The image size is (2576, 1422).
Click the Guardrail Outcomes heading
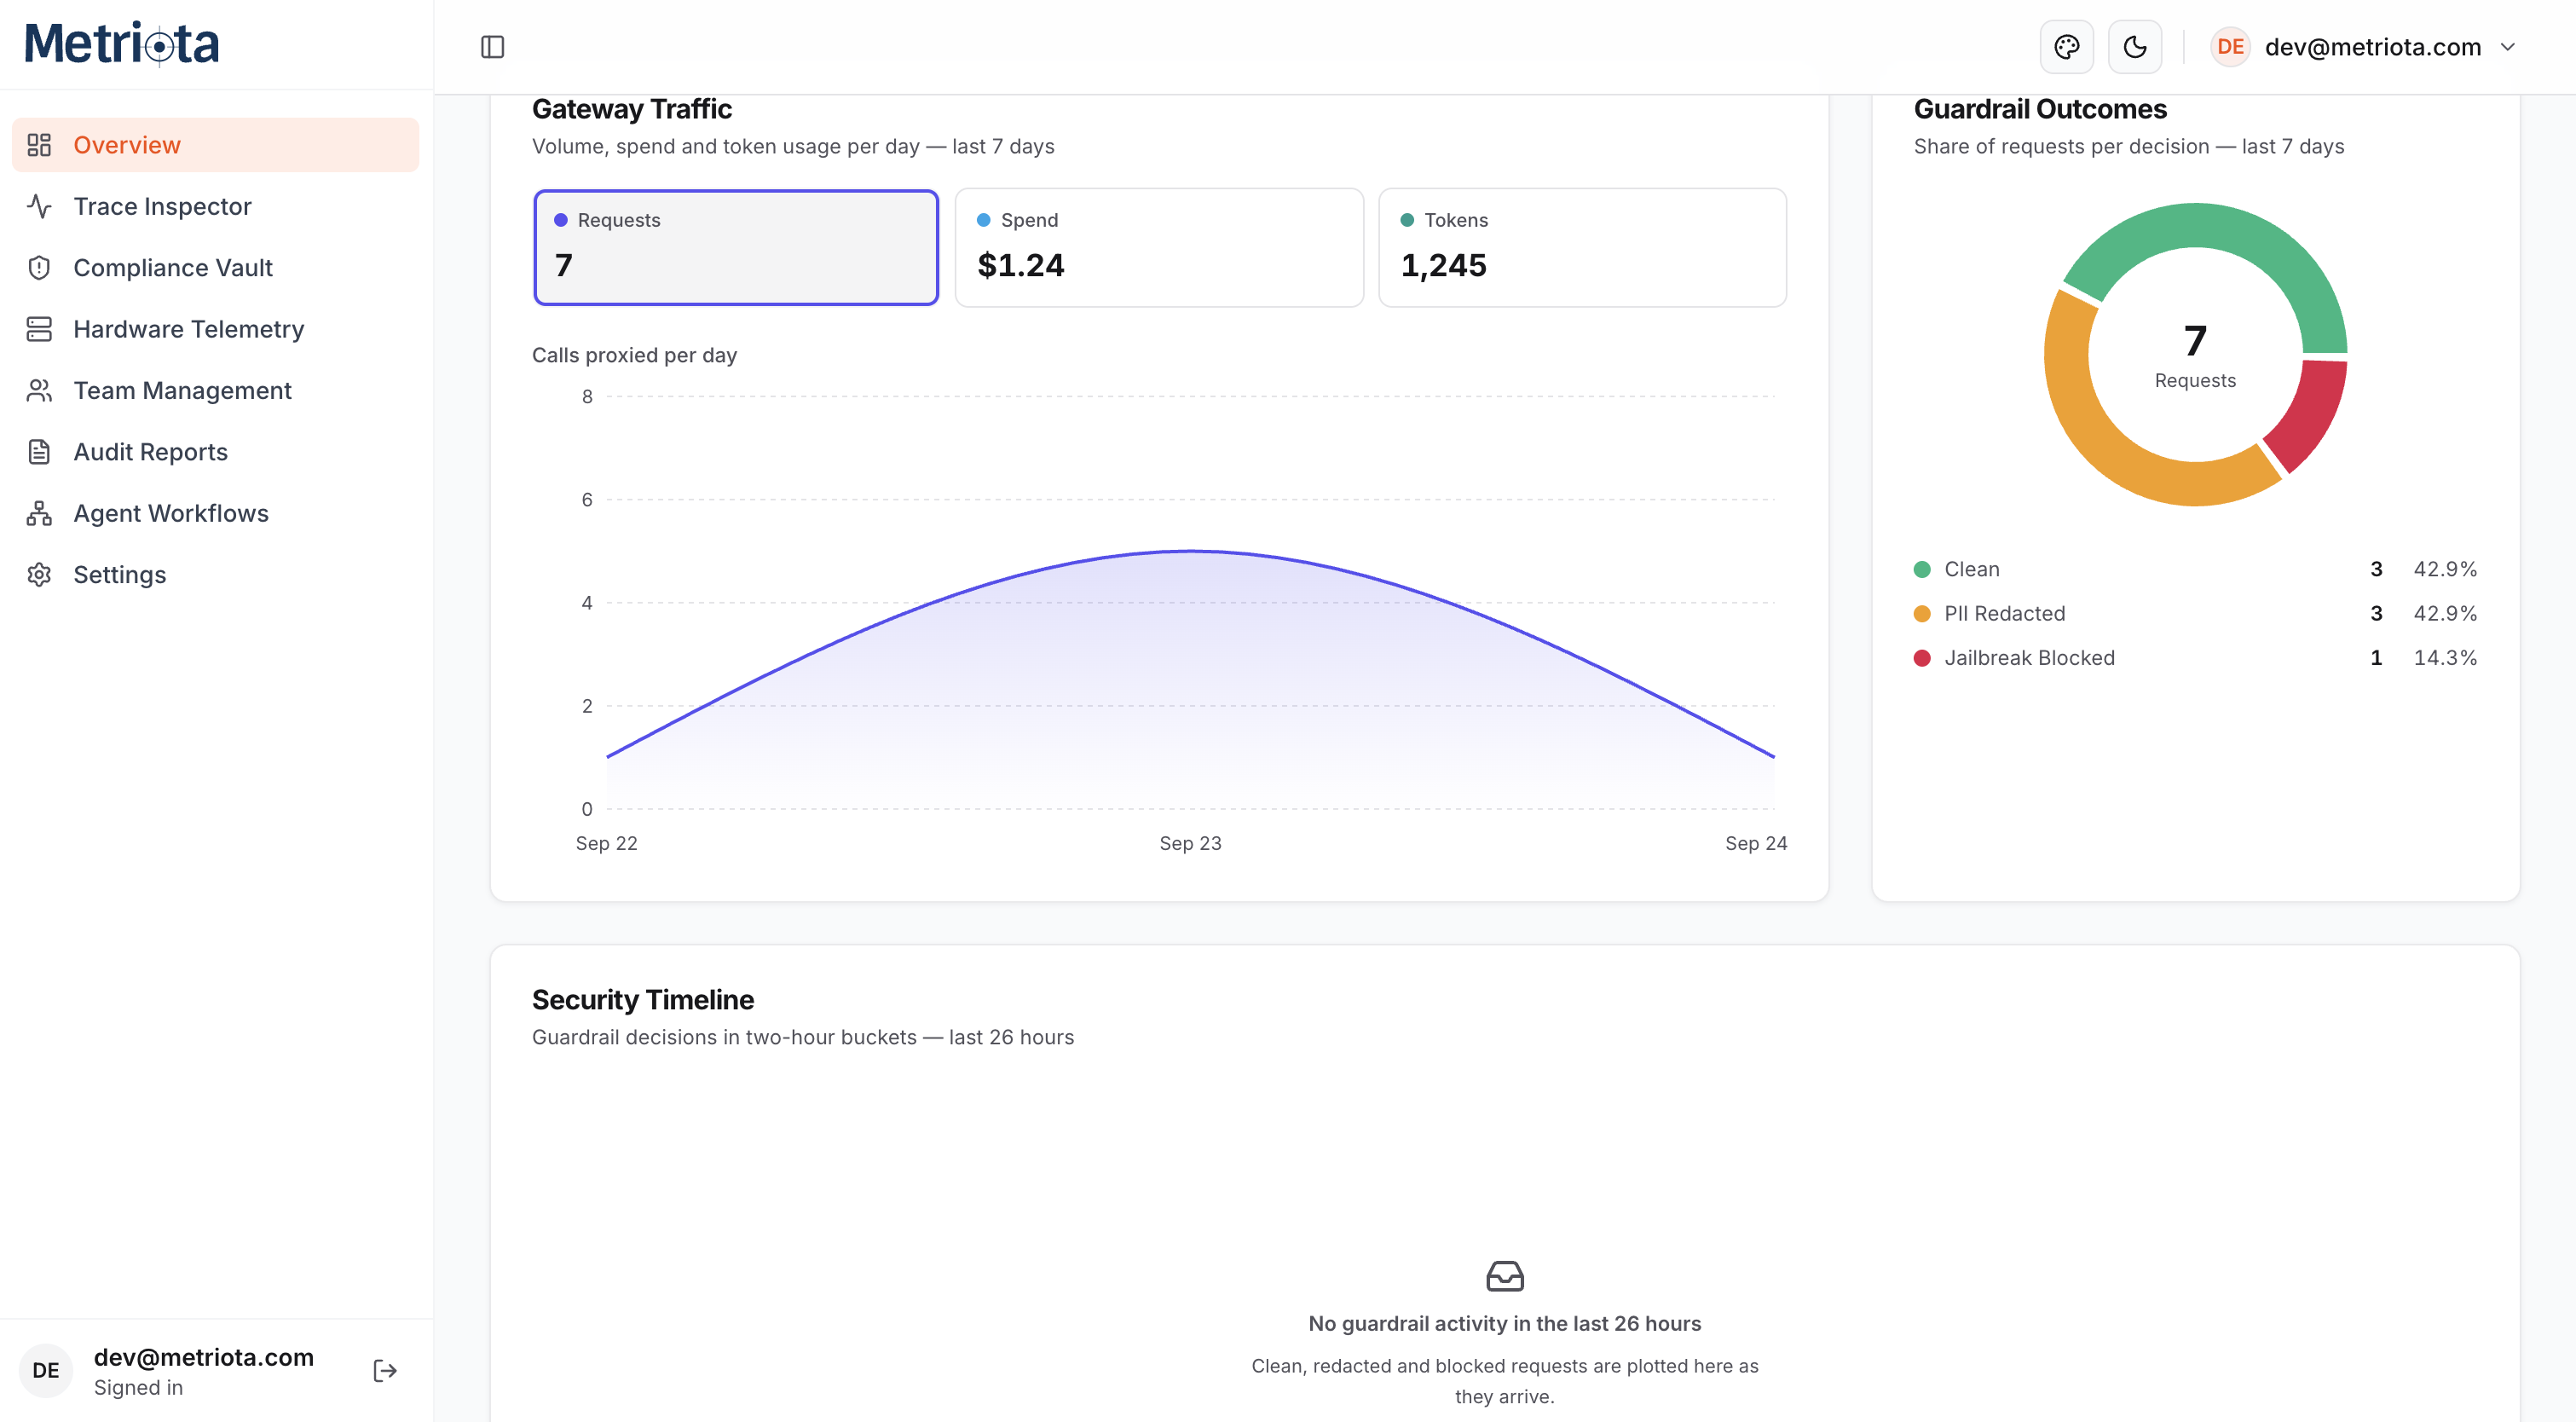pyautogui.click(x=2040, y=109)
